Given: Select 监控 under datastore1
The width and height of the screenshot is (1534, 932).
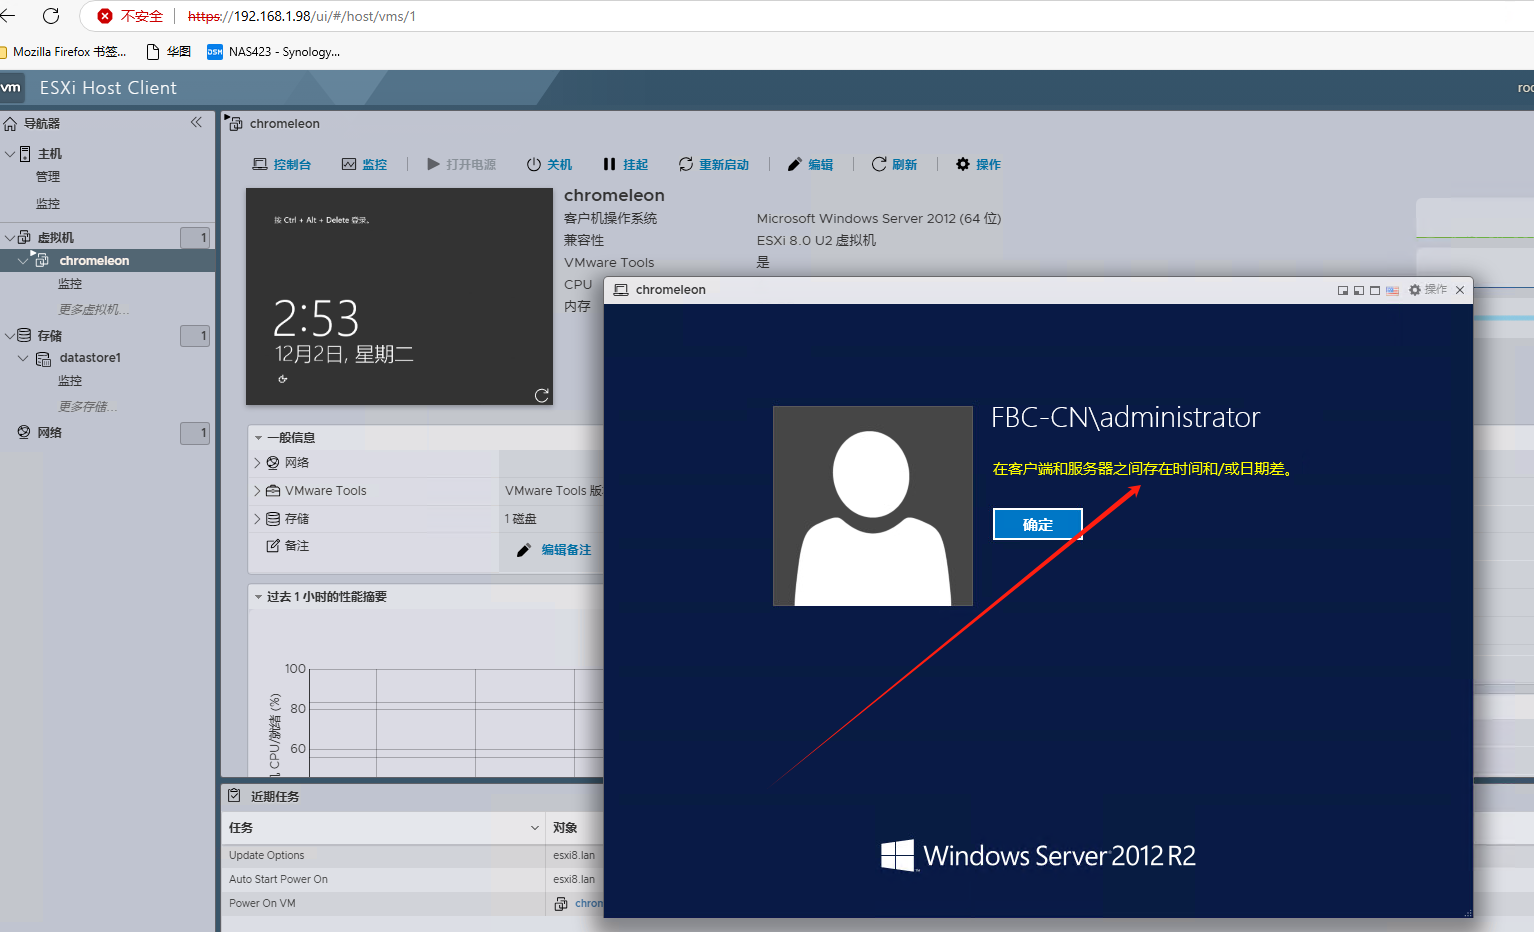Looking at the screenshot, I should [70, 381].
